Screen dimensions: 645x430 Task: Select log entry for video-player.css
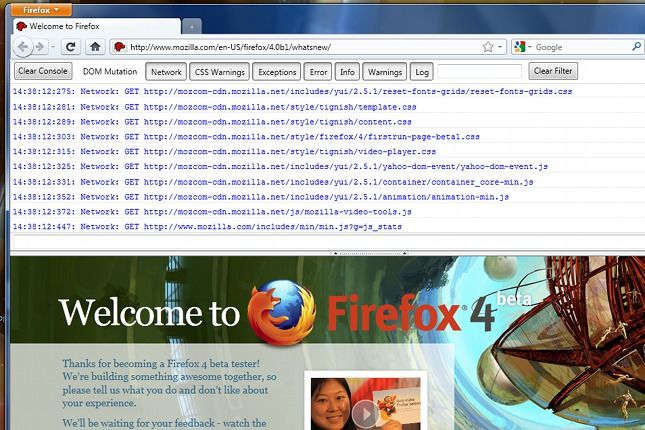pyautogui.click(x=327, y=151)
